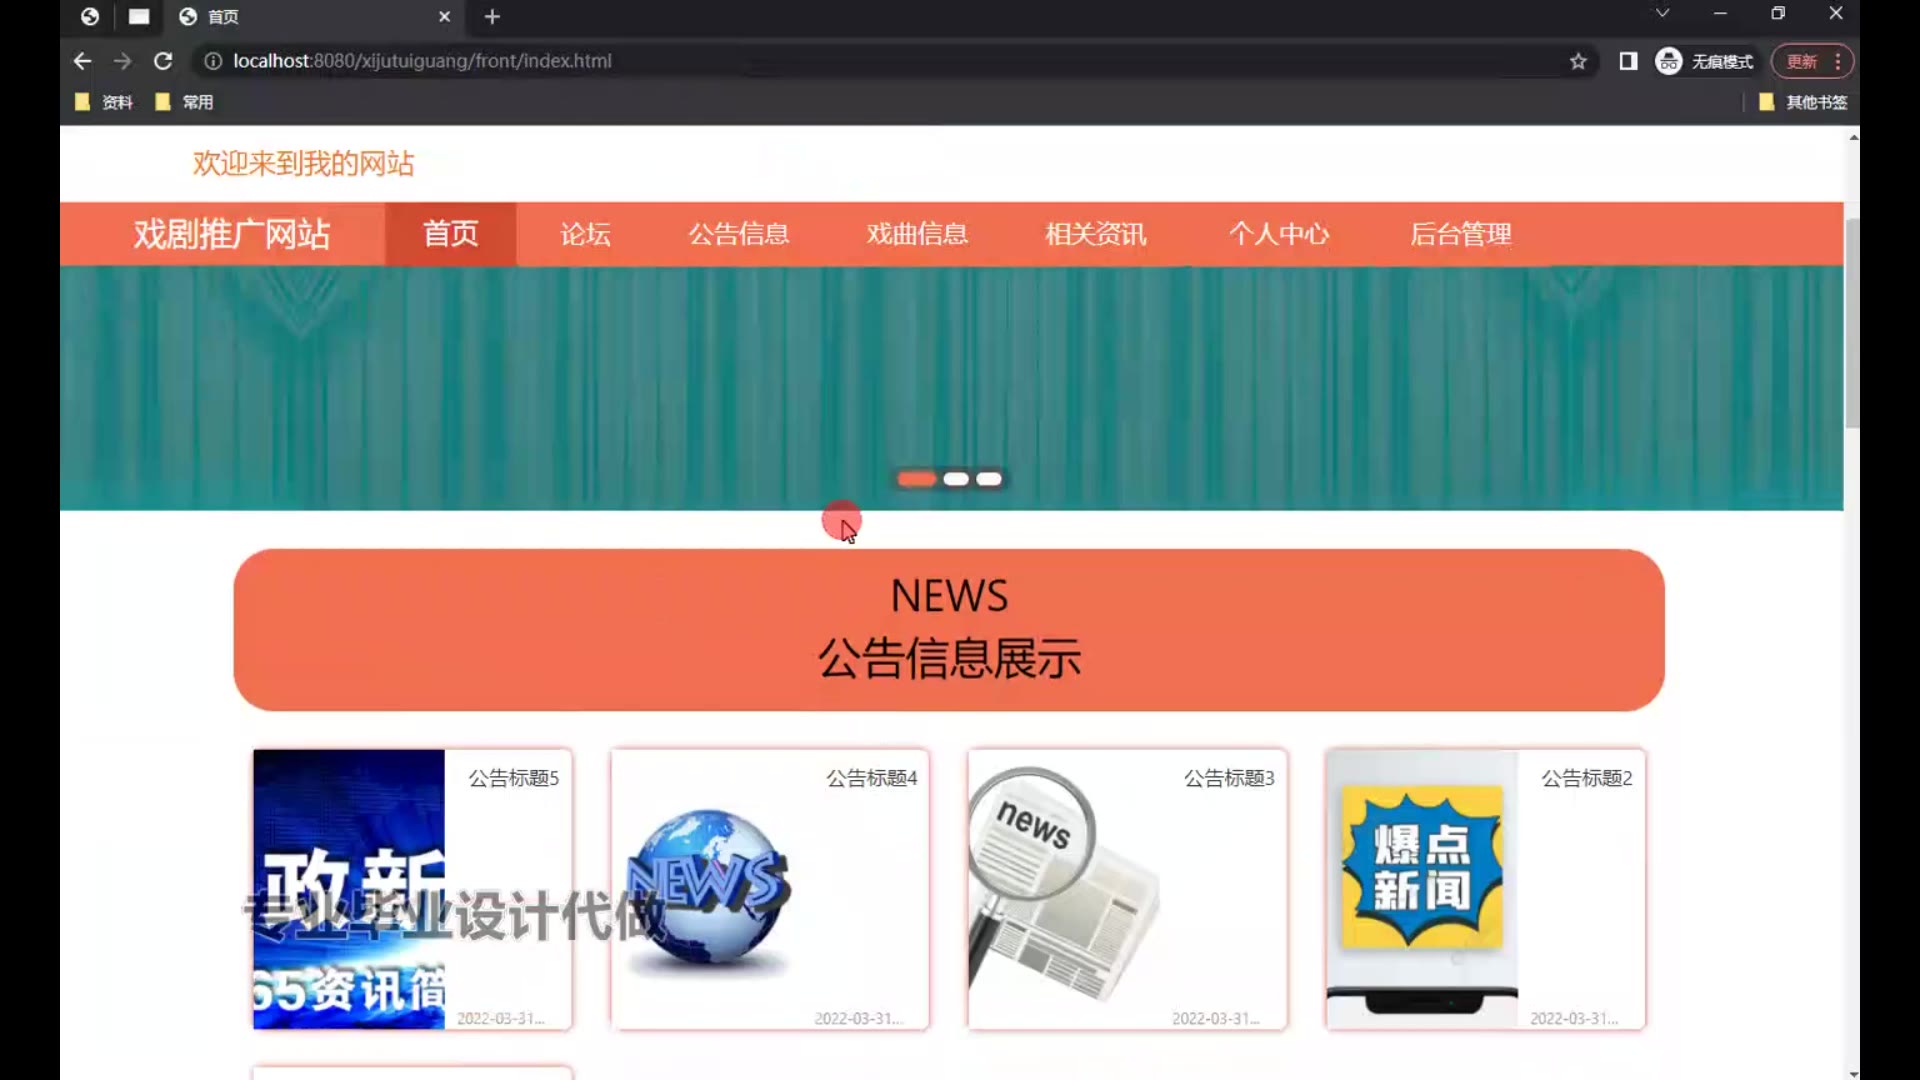Select the second carousel indicator dot
This screenshot has height=1080, width=1920.
tap(956, 479)
